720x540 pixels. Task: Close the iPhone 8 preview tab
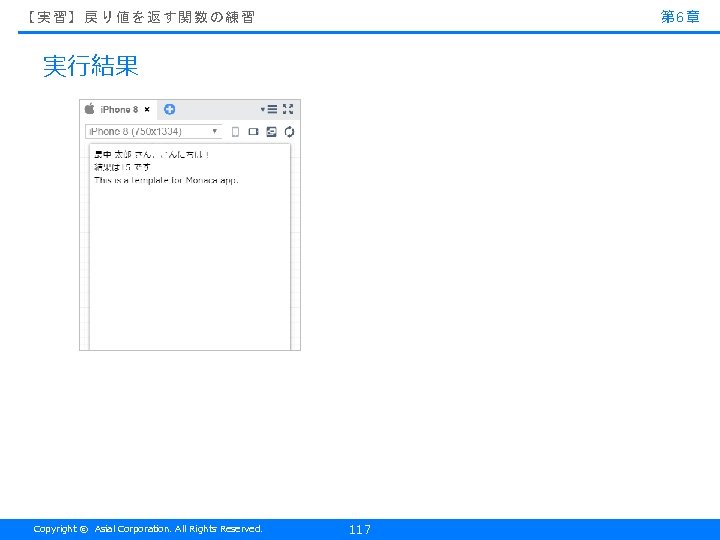(x=147, y=109)
